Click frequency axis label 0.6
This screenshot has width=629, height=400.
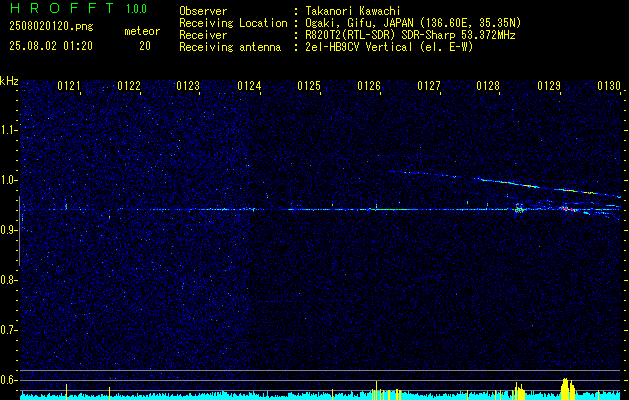tap(9, 380)
